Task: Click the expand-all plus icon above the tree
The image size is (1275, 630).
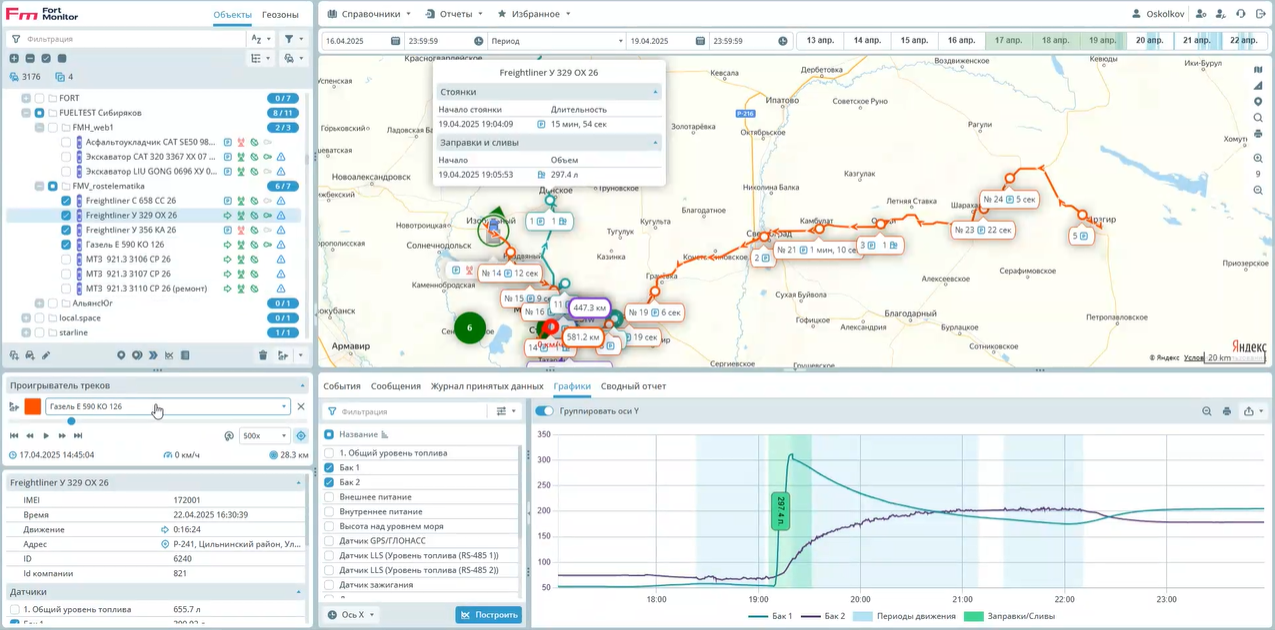Action: click(14, 59)
